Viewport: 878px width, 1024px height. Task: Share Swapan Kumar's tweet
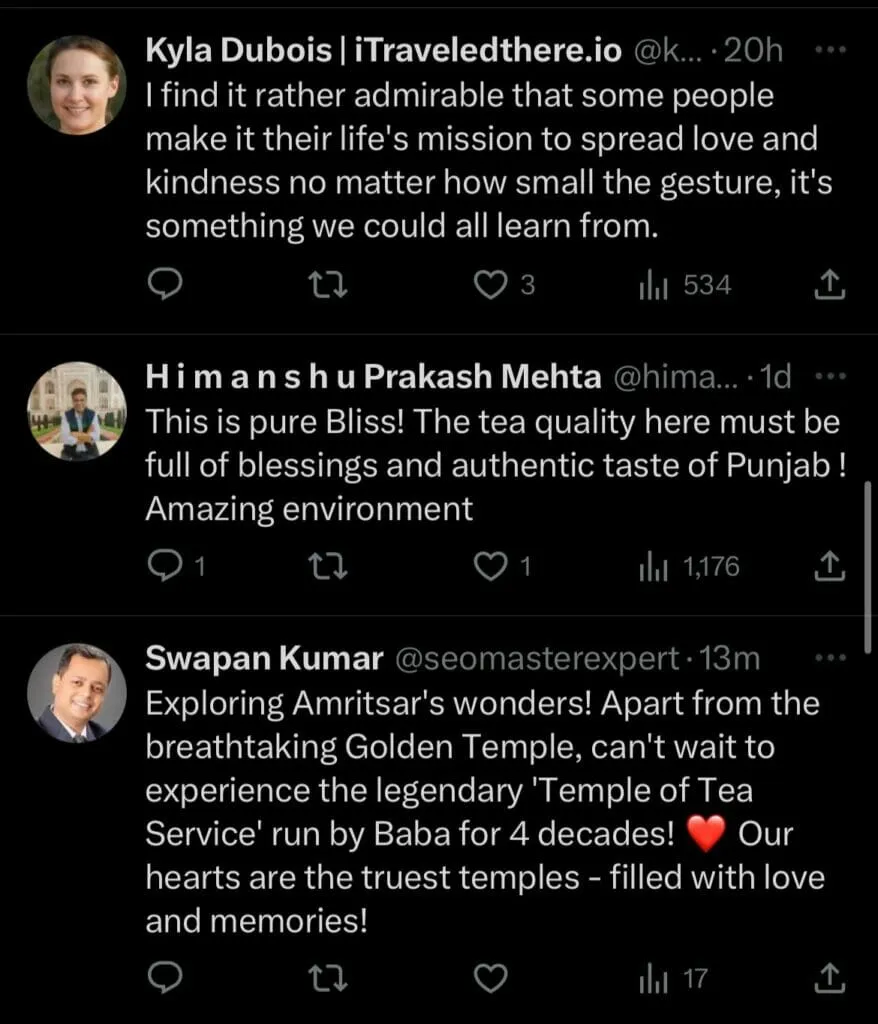[x=830, y=978]
